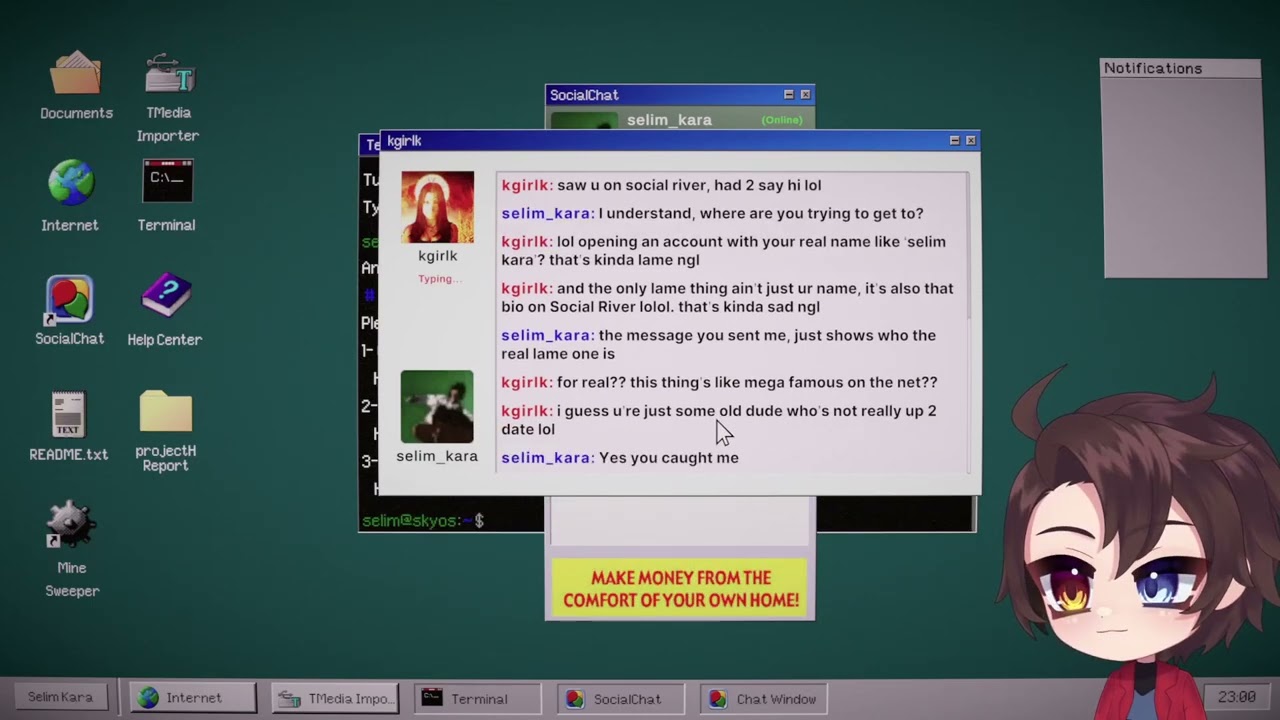The width and height of the screenshot is (1280, 720).
Task: Minimize the kgirlk chat window
Action: tap(954, 141)
